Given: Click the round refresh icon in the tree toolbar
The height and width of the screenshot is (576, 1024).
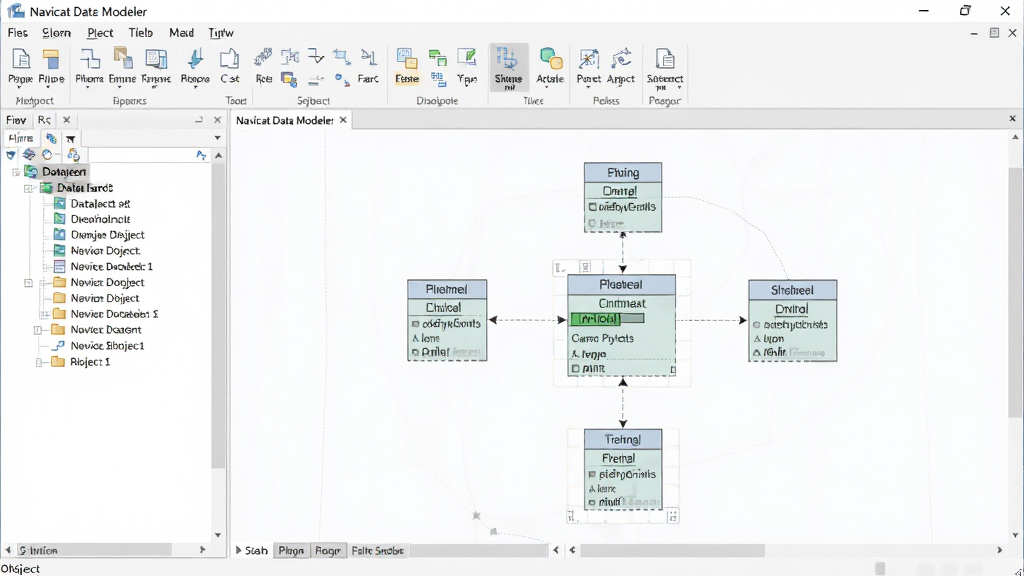Looking at the screenshot, I should [x=47, y=155].
